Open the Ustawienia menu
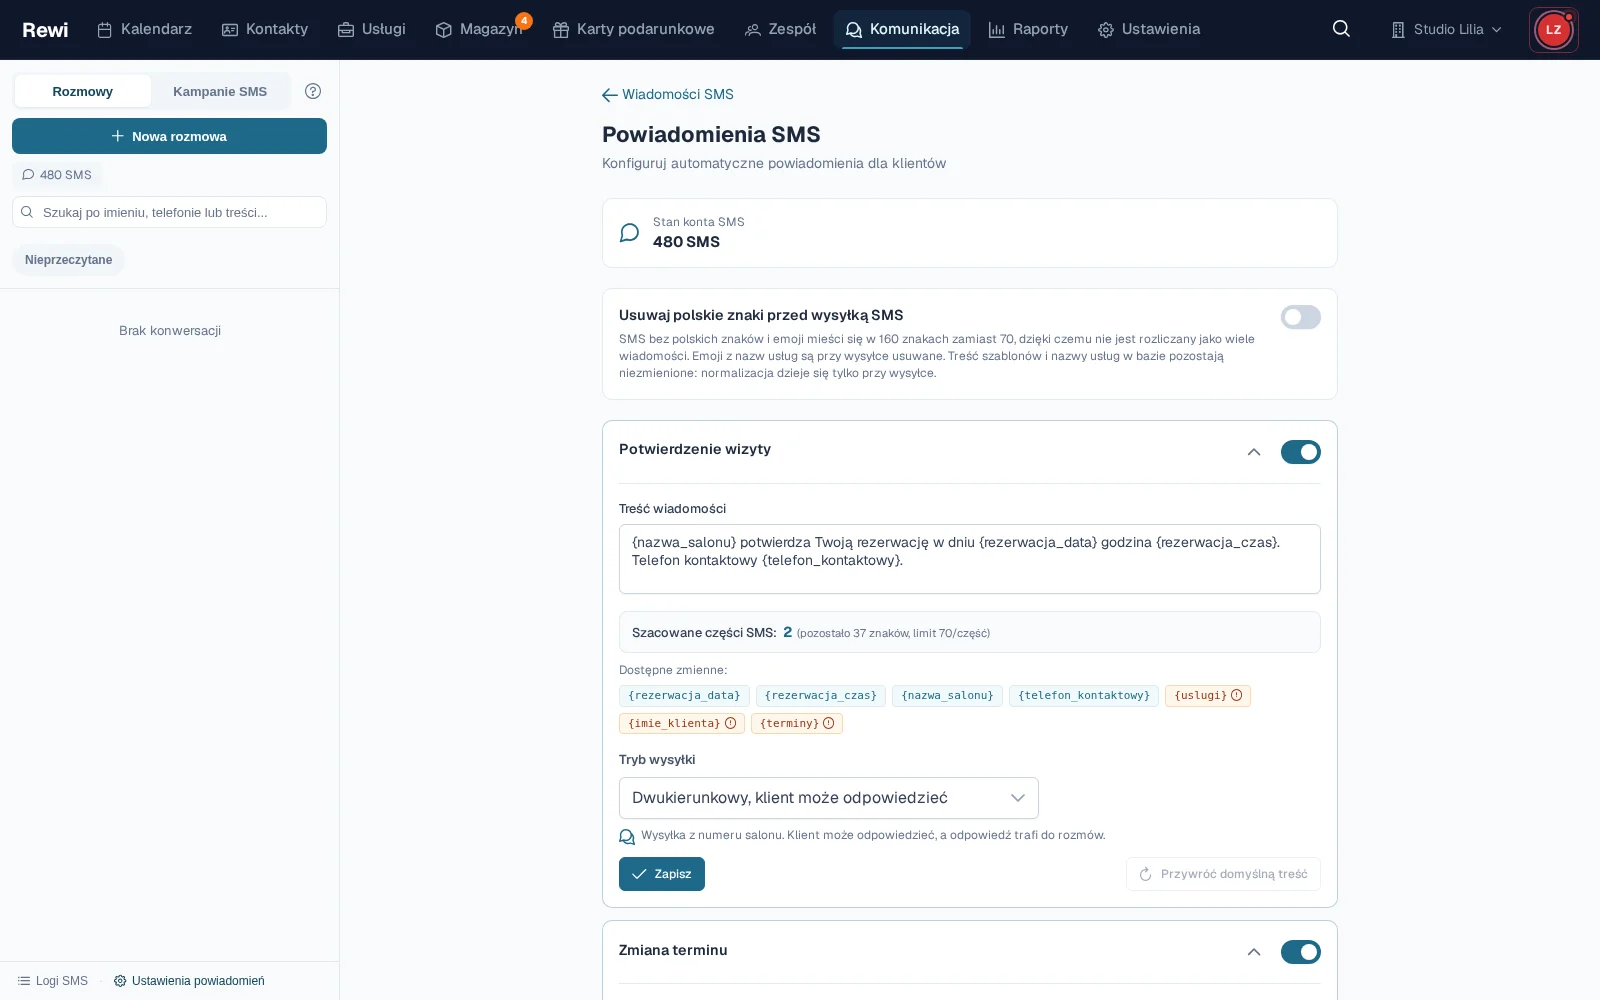The image size is (1600, 1000). (1149, 30)
